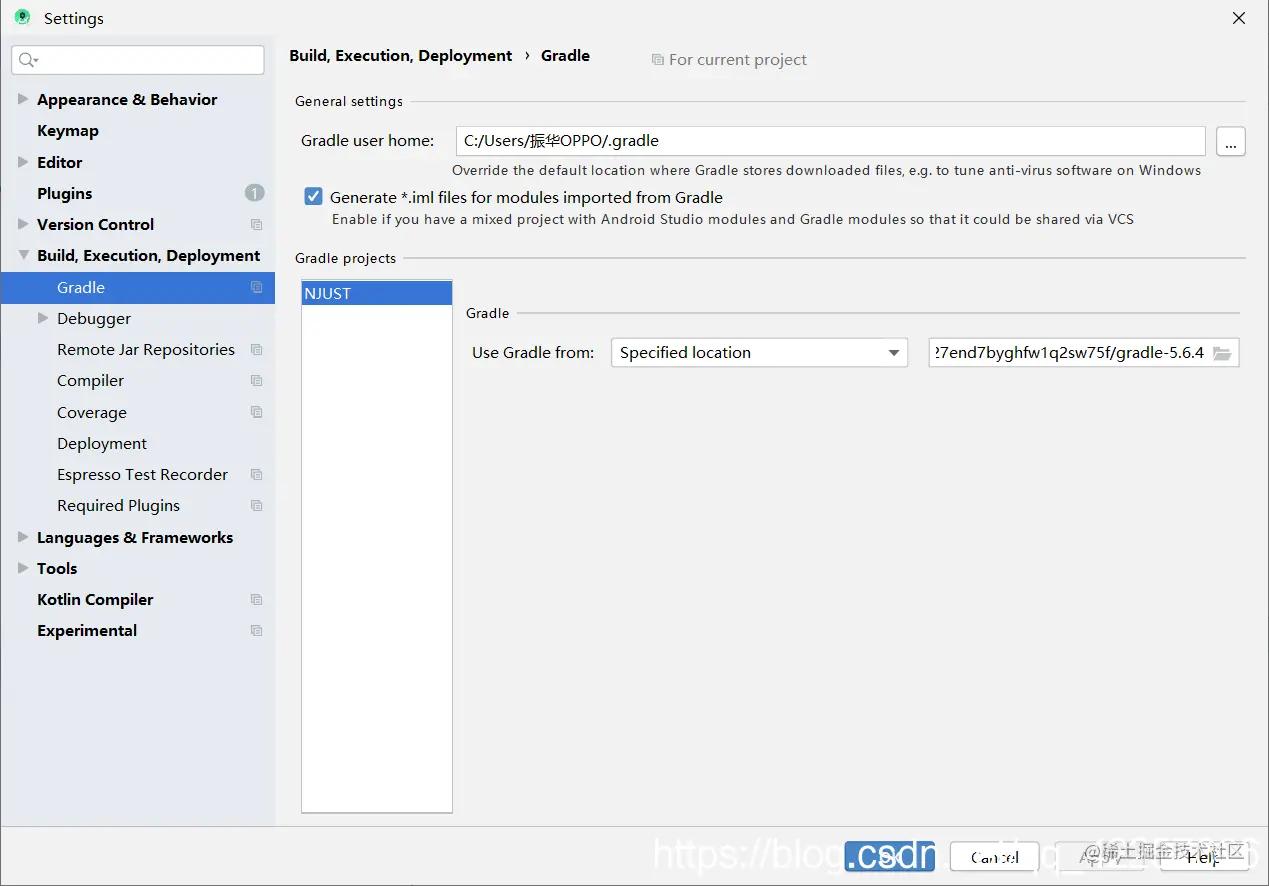Open the Keymap settings page
1269x886 pixels.
pos(68,131)
